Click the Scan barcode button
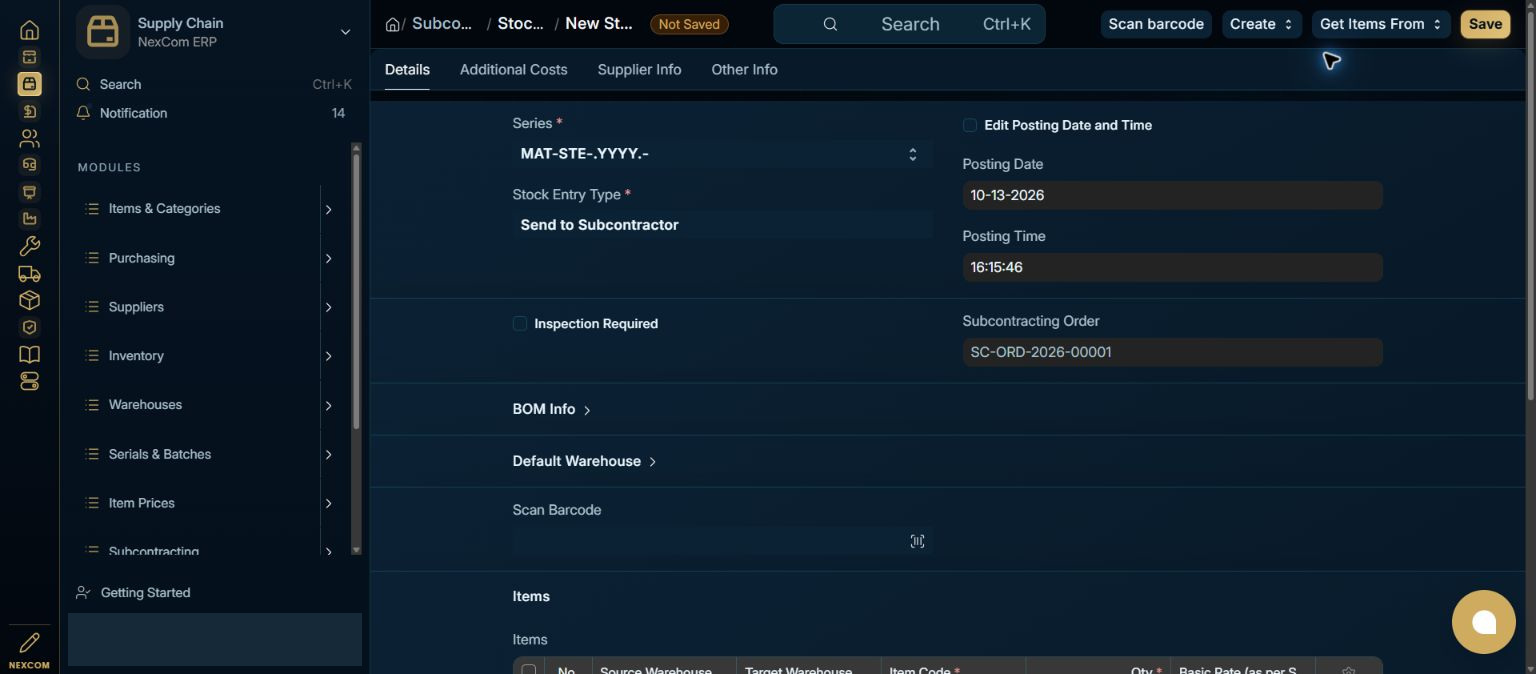This screenshot has height=674, width=1536. [1156, 24]
